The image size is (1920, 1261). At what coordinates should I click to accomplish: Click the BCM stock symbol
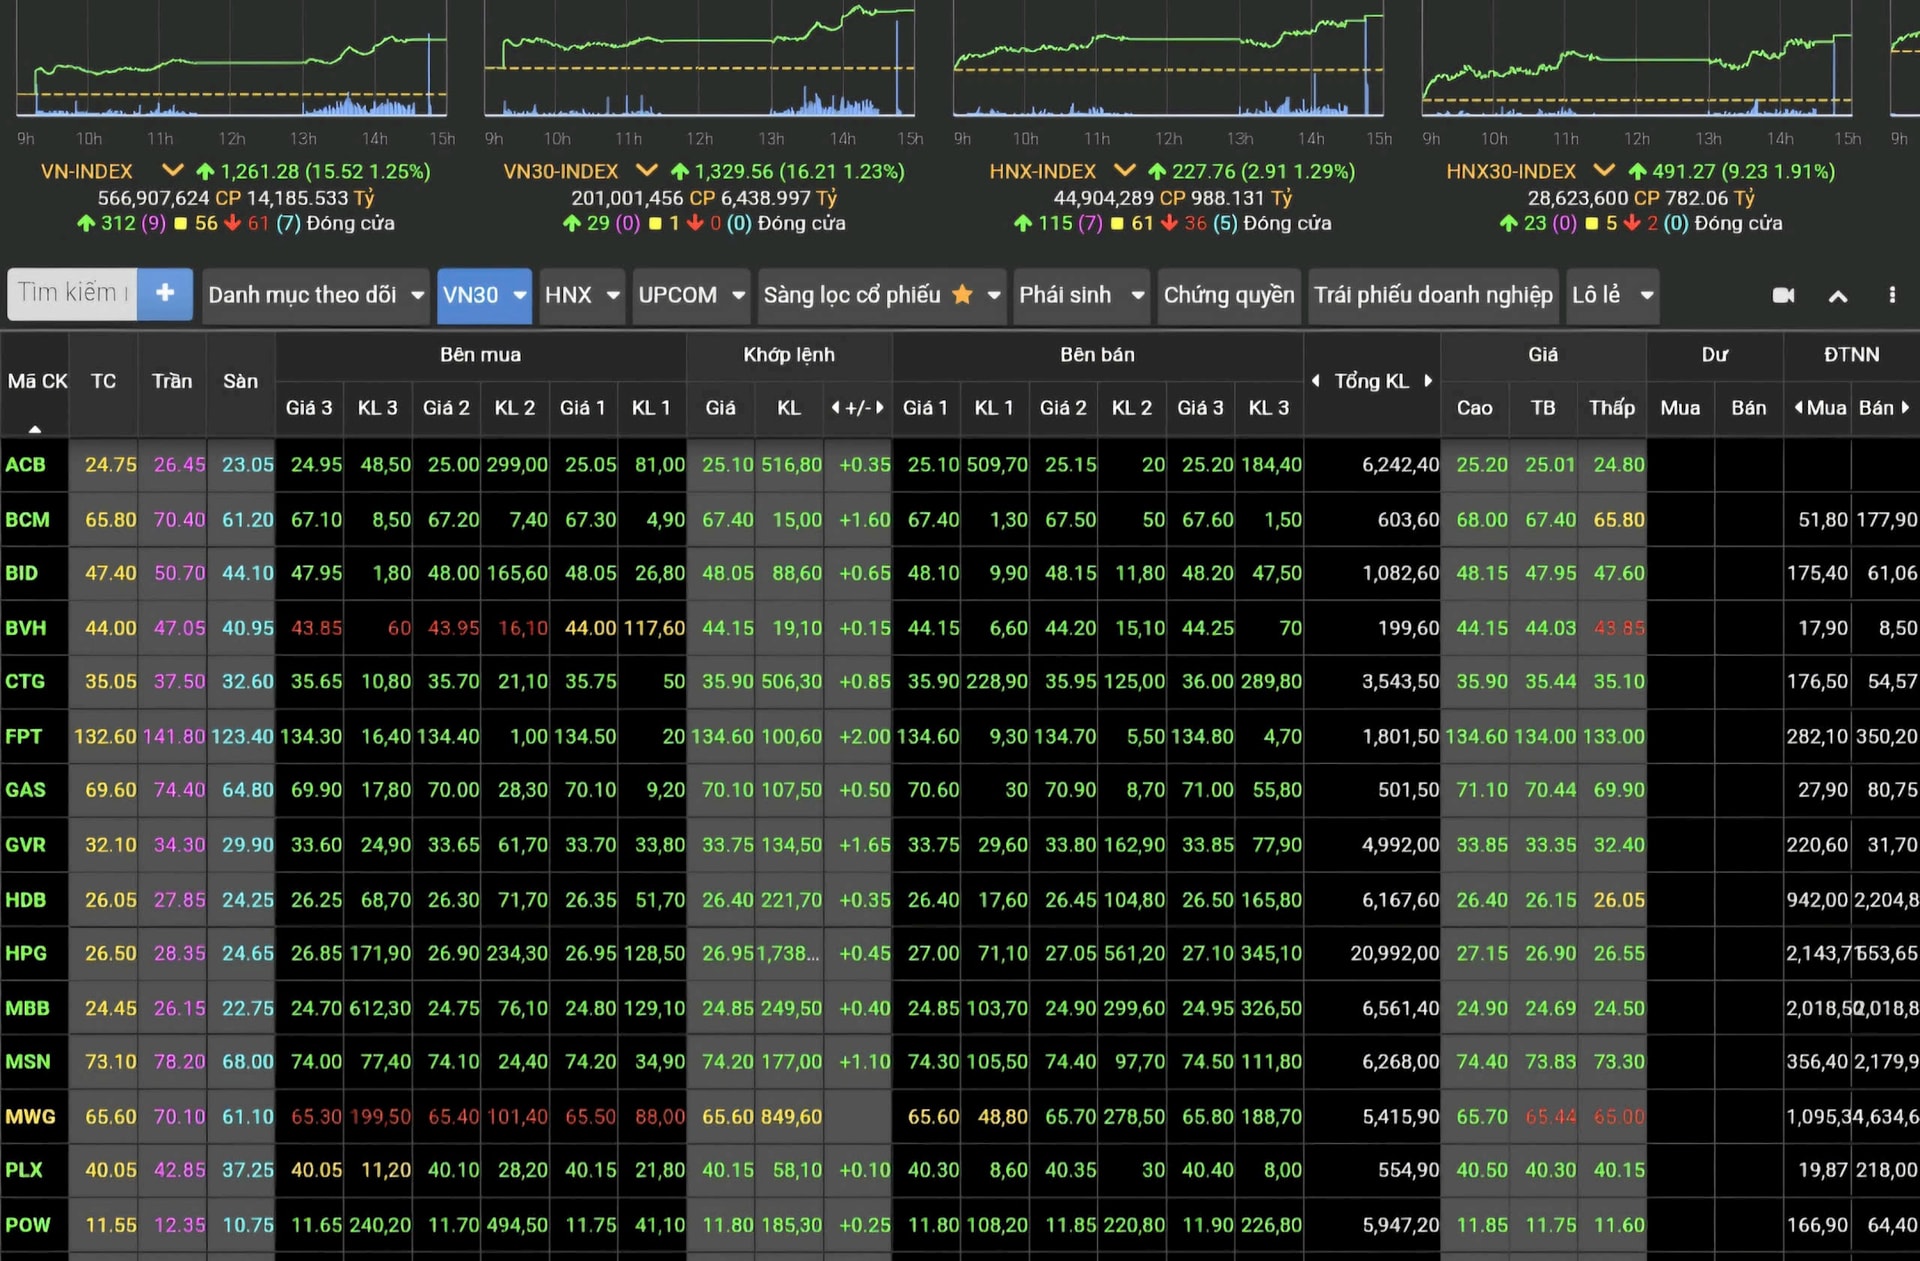click(27, 519)
